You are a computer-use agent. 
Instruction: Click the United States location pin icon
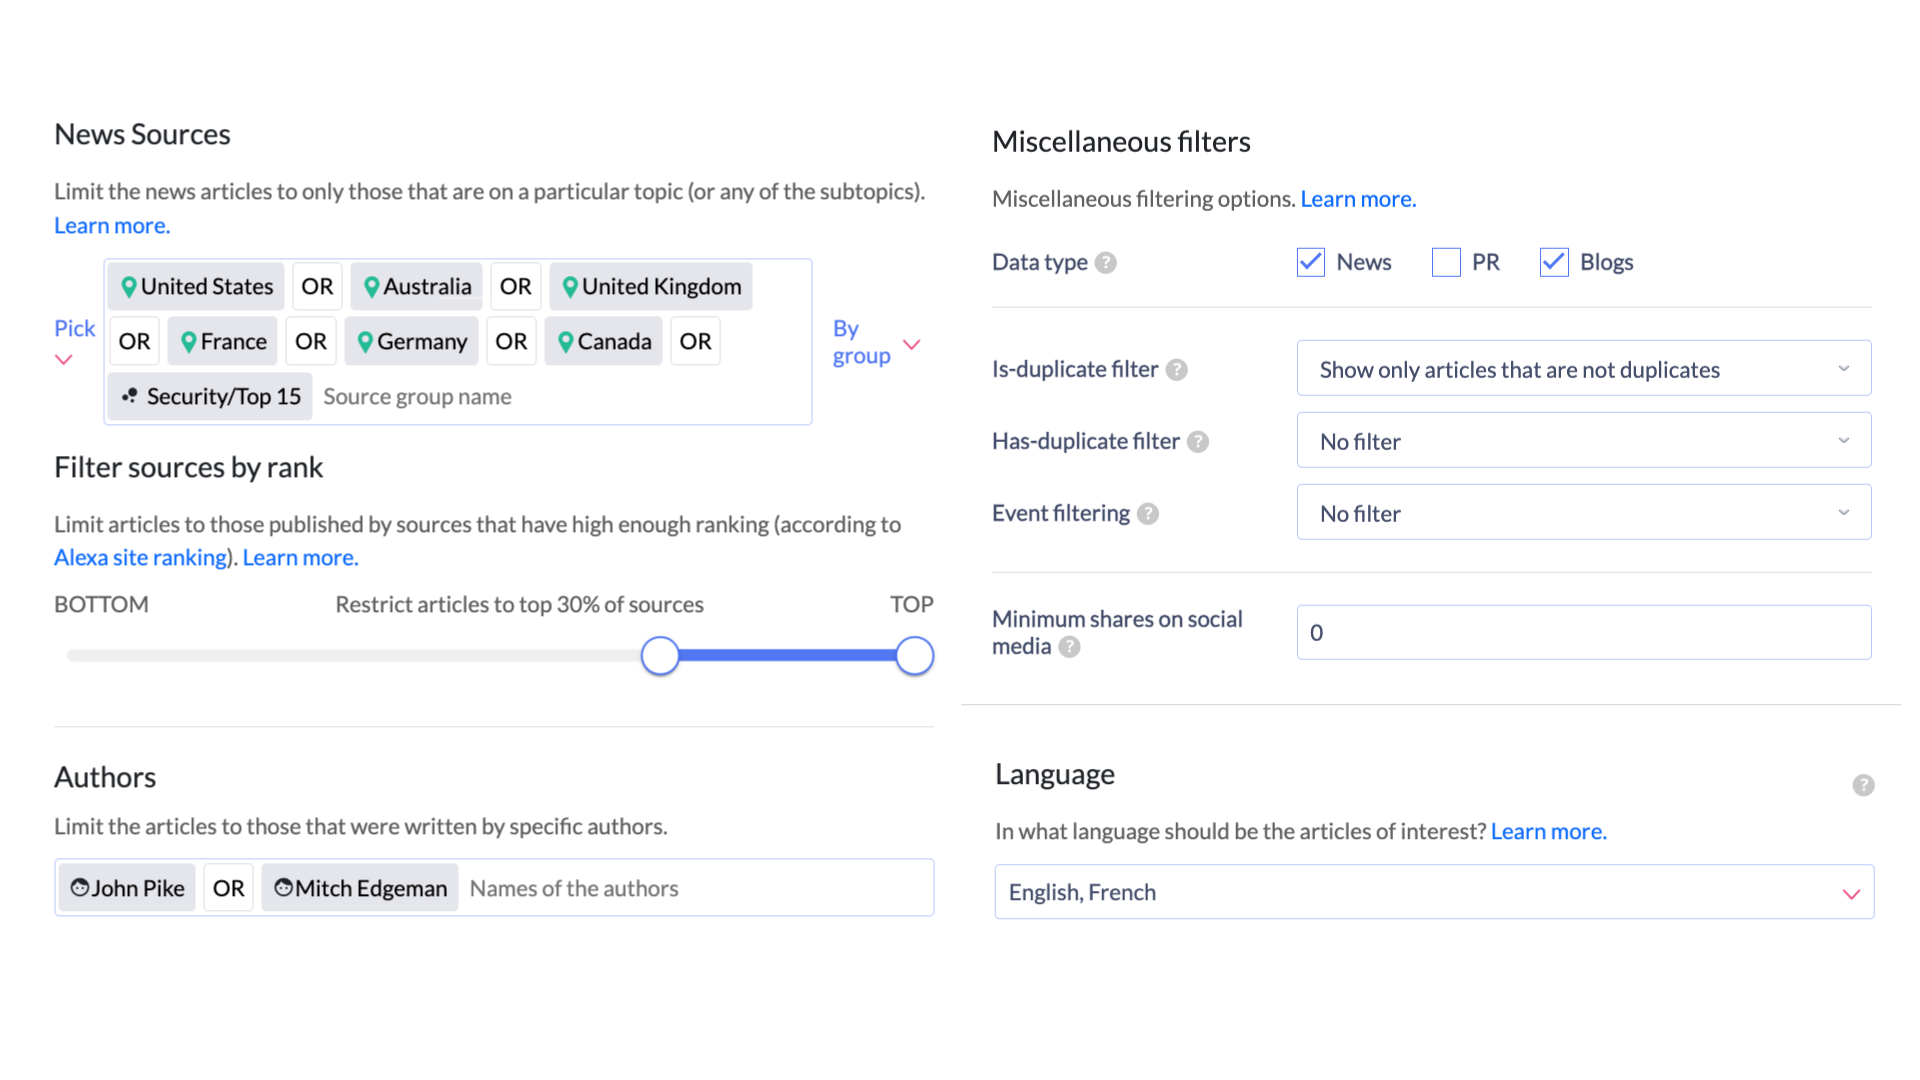pyautogui.click(x=129, y=287)
